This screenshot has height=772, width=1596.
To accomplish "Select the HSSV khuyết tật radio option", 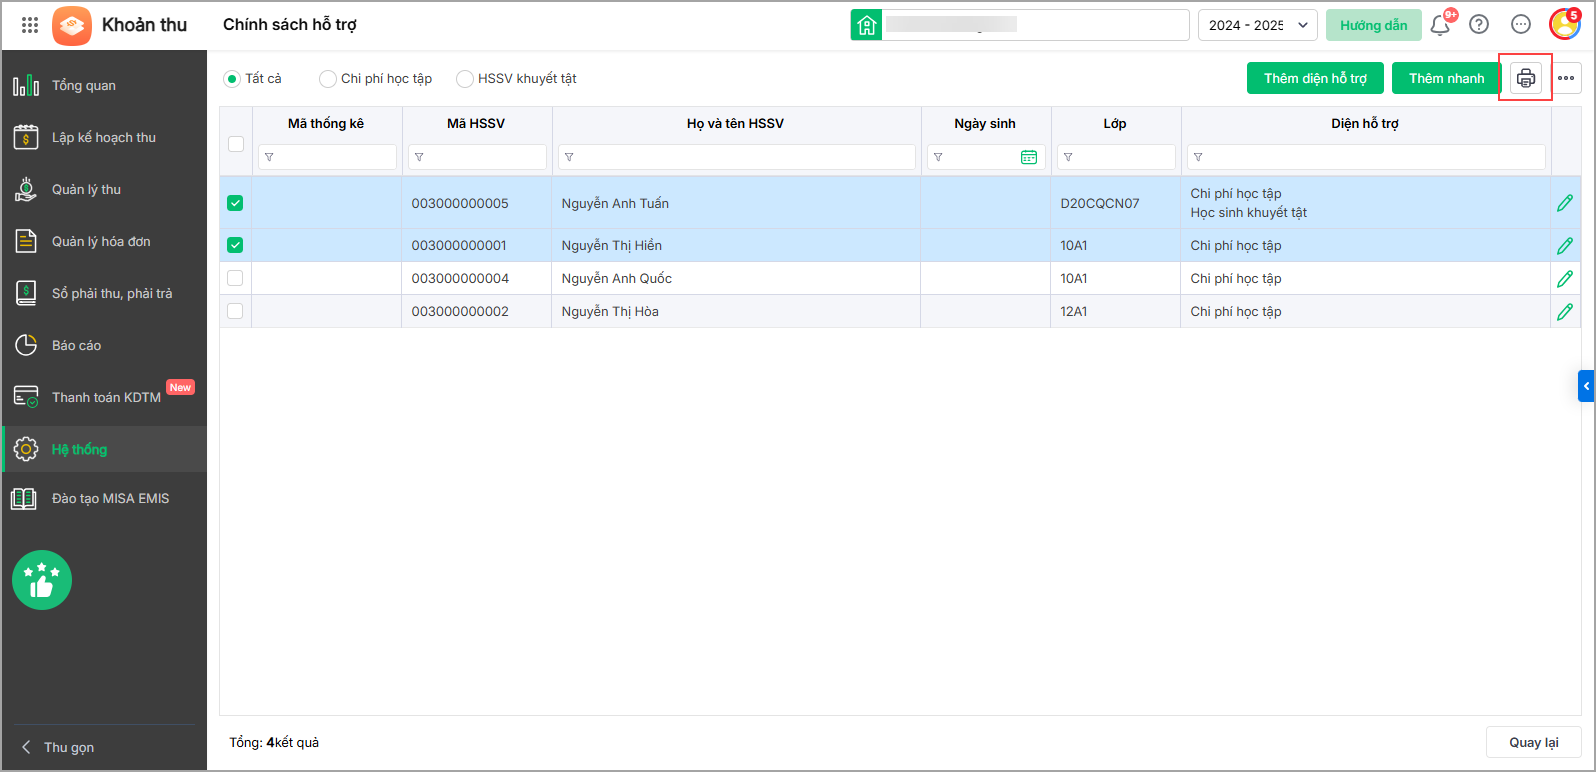I will (465, 79).
